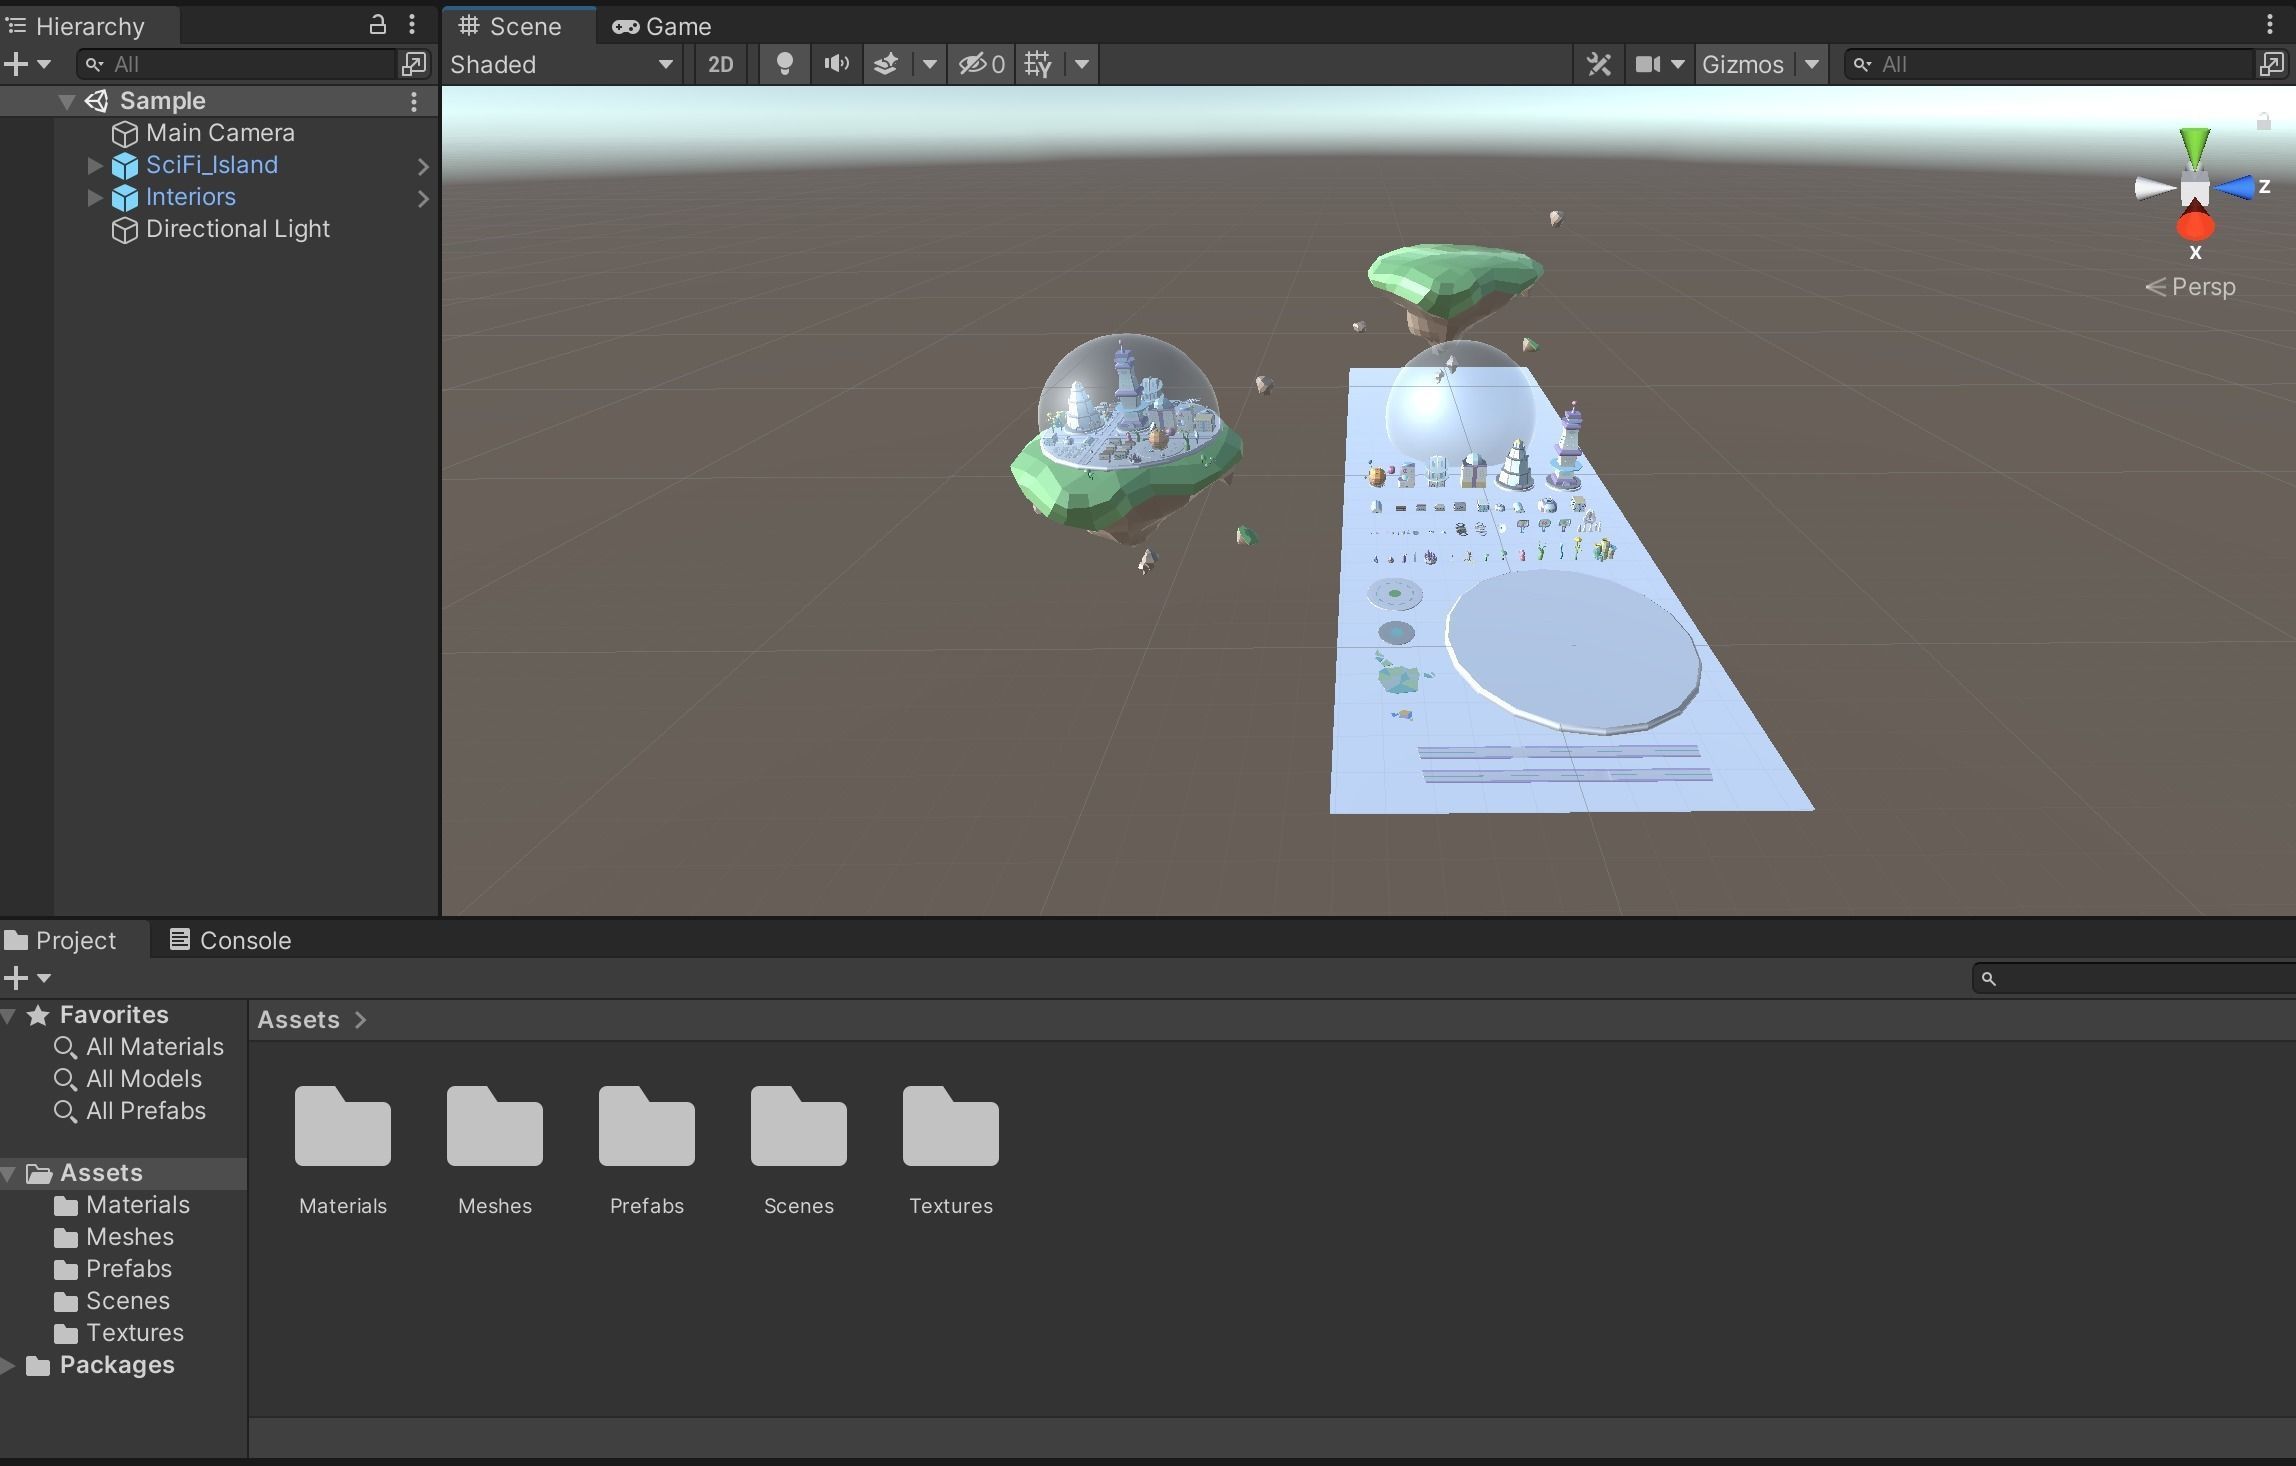
Task: Open the component editor tools icon
Action: 1598,64
